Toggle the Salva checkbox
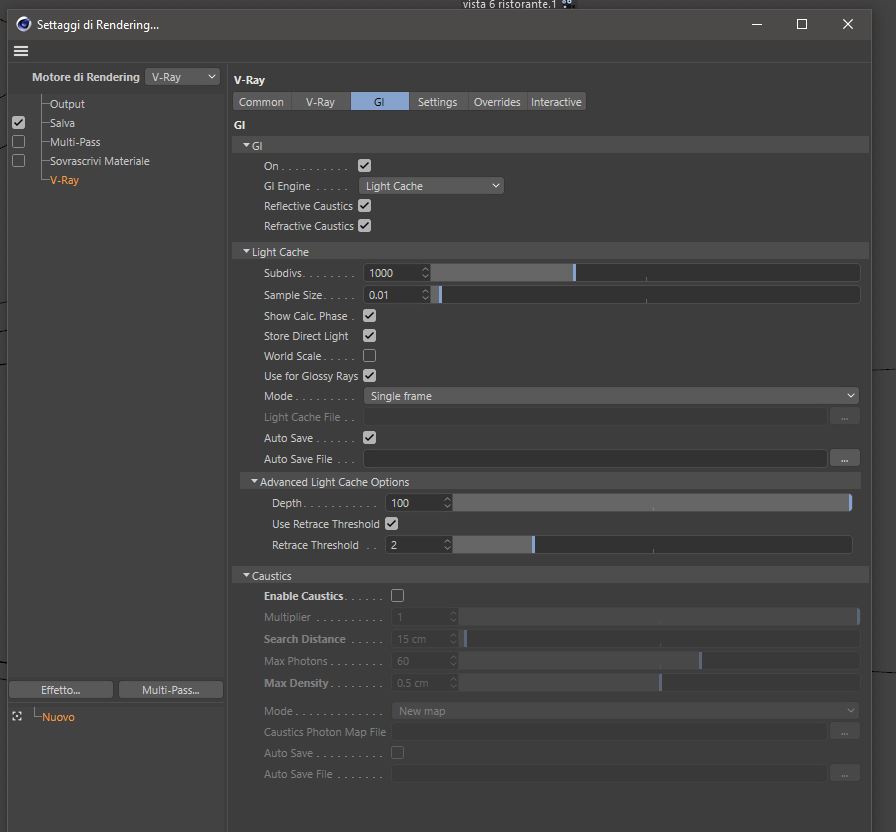Image resolution: width=896 pixels, height=832 pixels. click(18, 122)
